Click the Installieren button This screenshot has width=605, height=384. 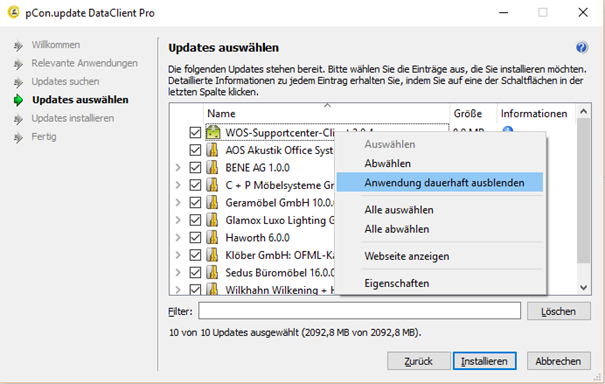pos(485,361)
